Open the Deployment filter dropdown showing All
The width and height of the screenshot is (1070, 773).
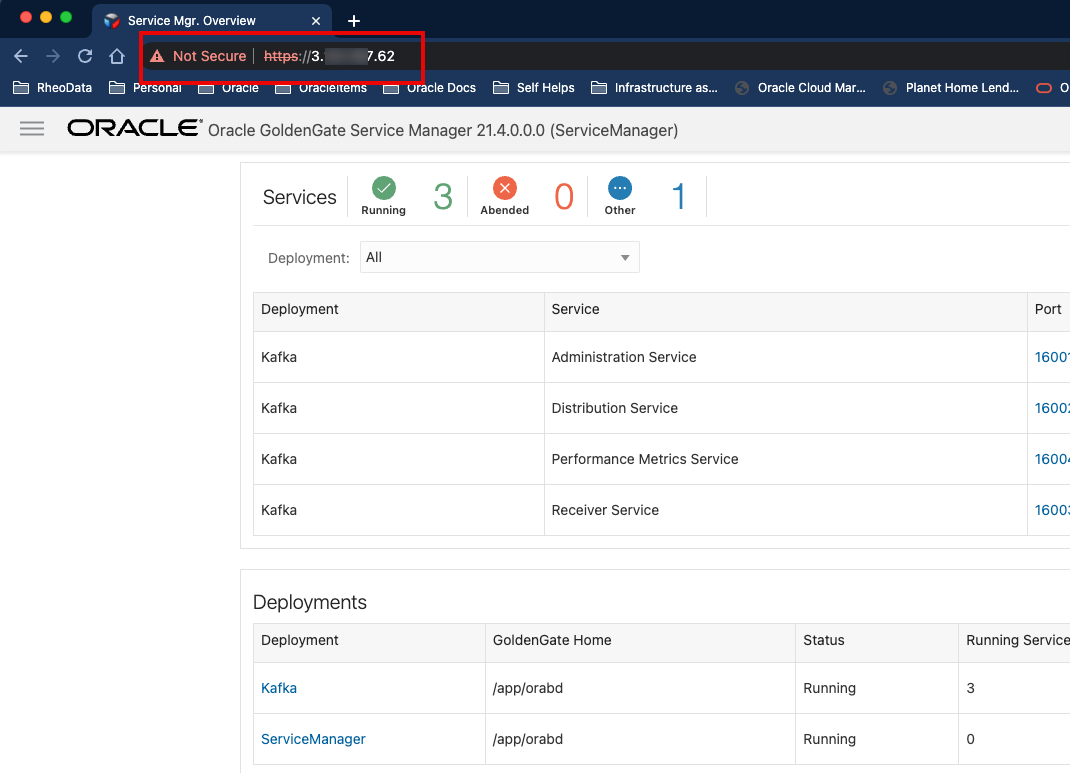click(499, 257)
